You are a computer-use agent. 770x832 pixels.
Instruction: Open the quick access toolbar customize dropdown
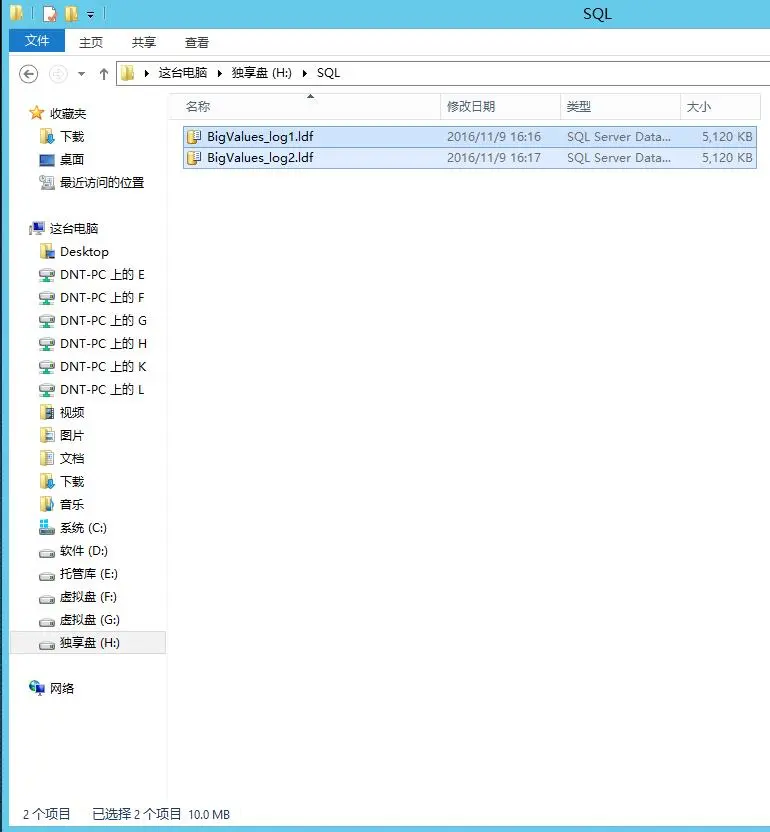91,15
